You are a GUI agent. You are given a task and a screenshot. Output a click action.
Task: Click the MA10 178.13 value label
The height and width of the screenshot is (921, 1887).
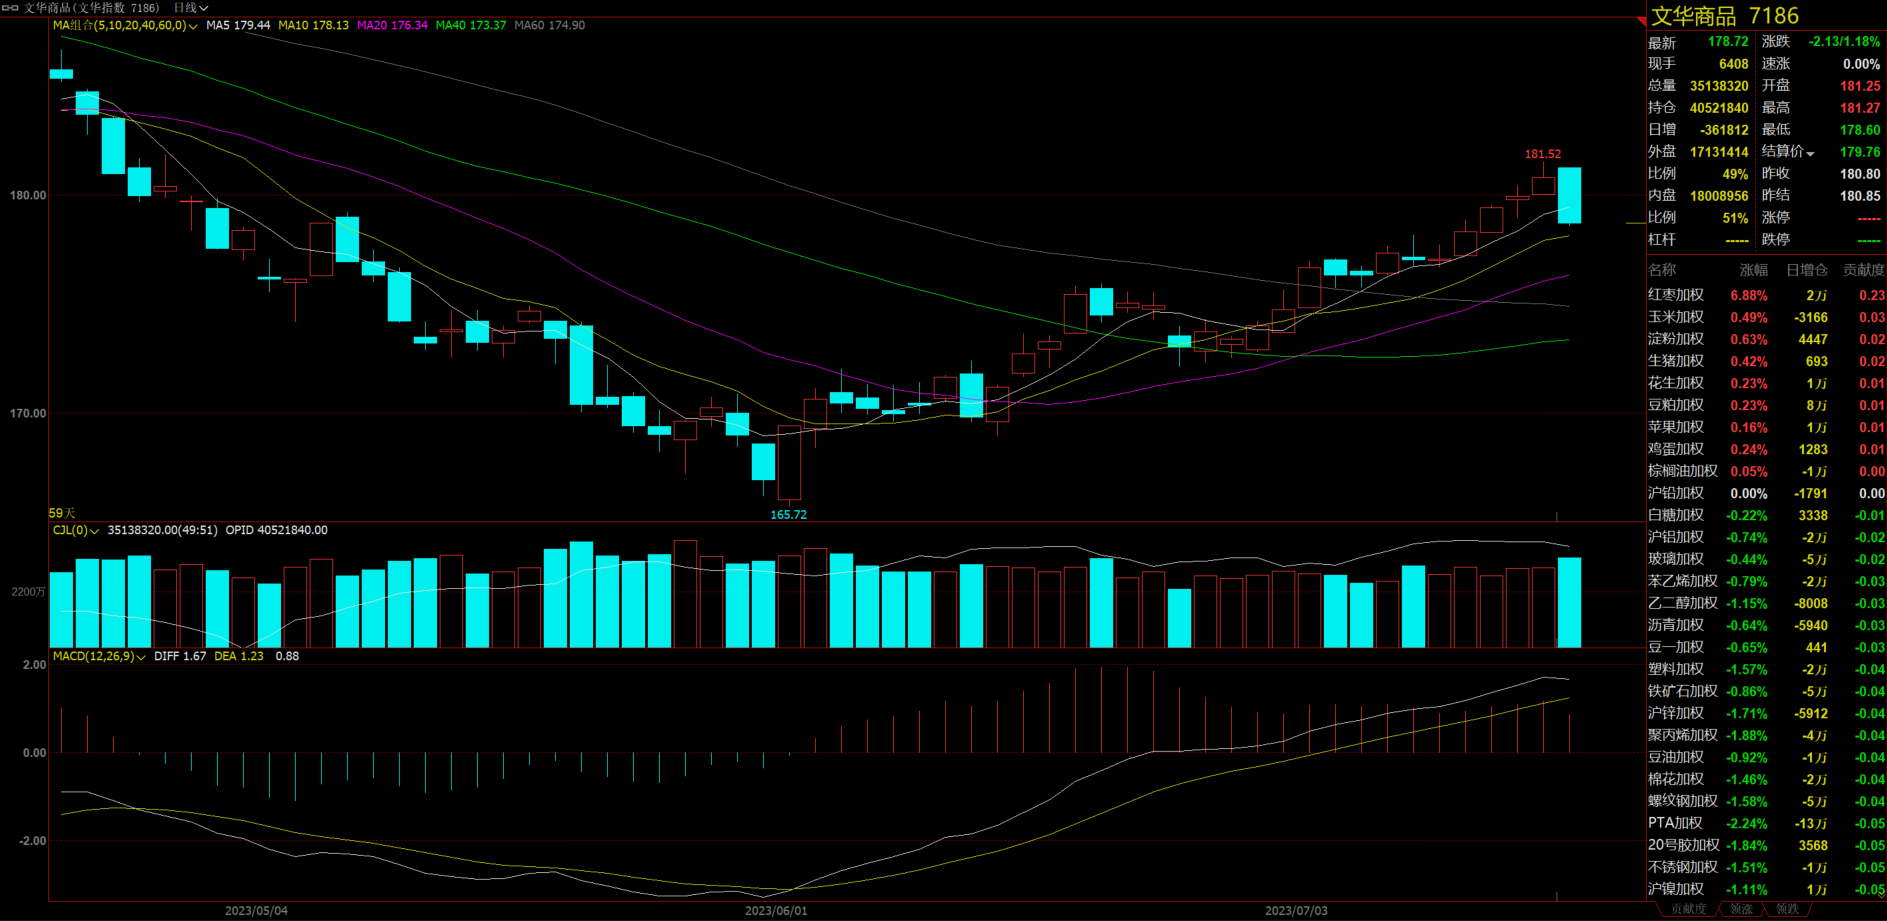(313, 26)
